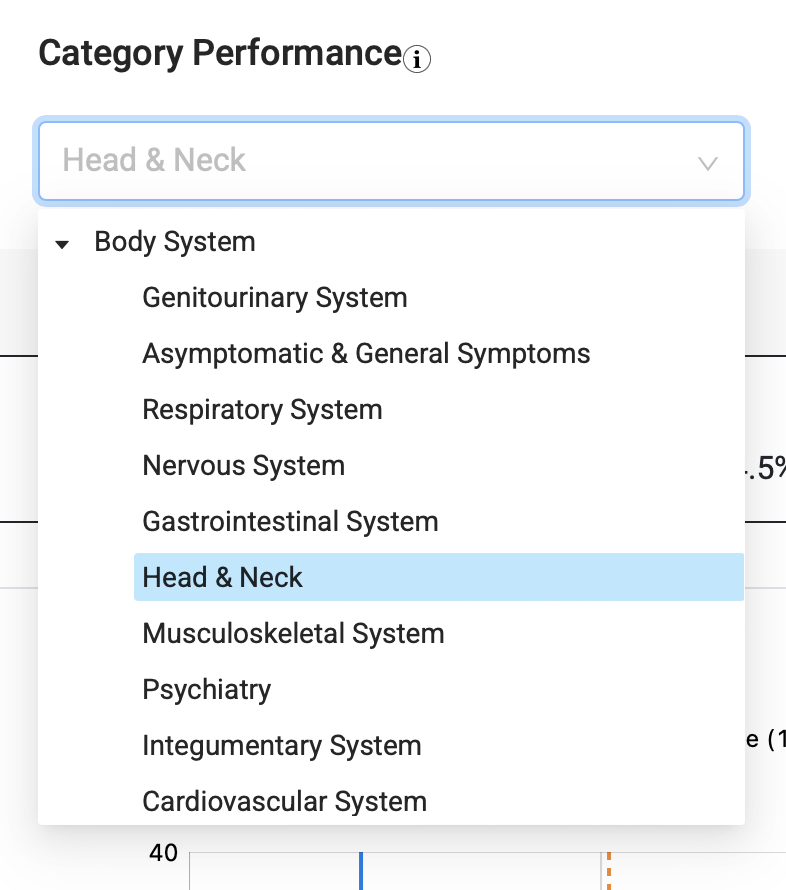Click the highlighted Head & Neck option

(439, 577)
